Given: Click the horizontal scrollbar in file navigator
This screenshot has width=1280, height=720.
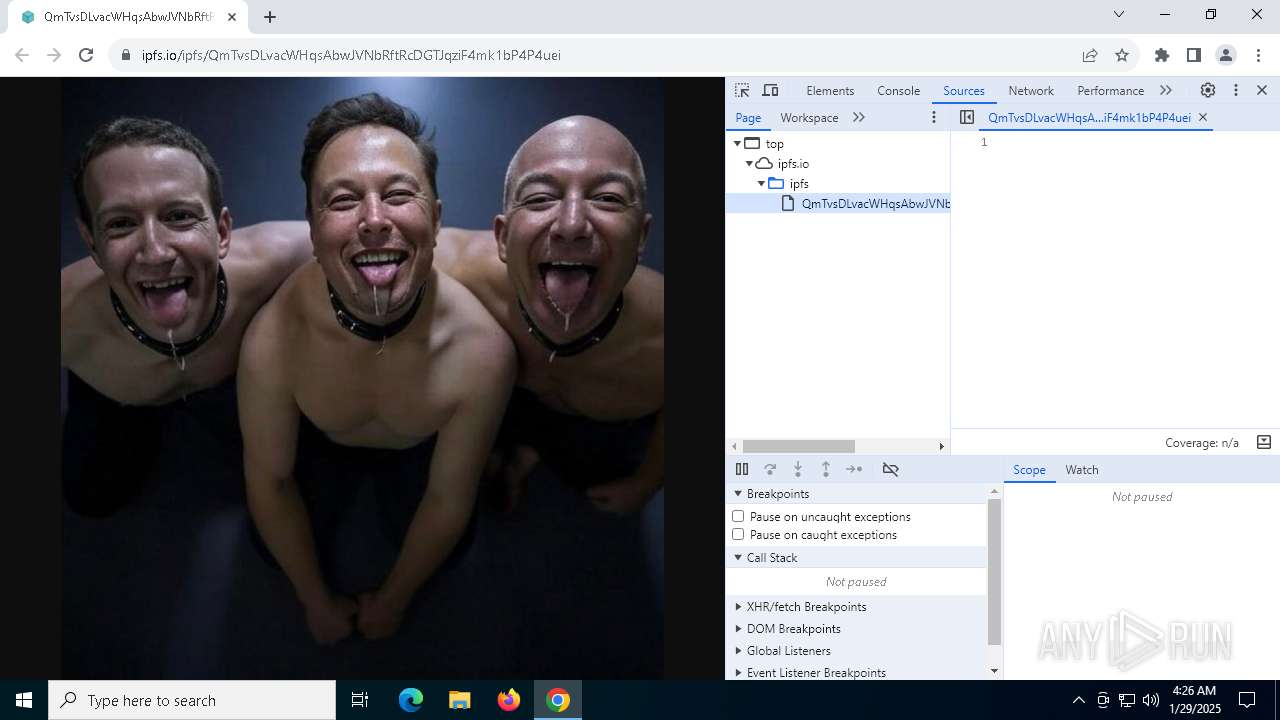Looking at the screenshot, I should [798, 446].
